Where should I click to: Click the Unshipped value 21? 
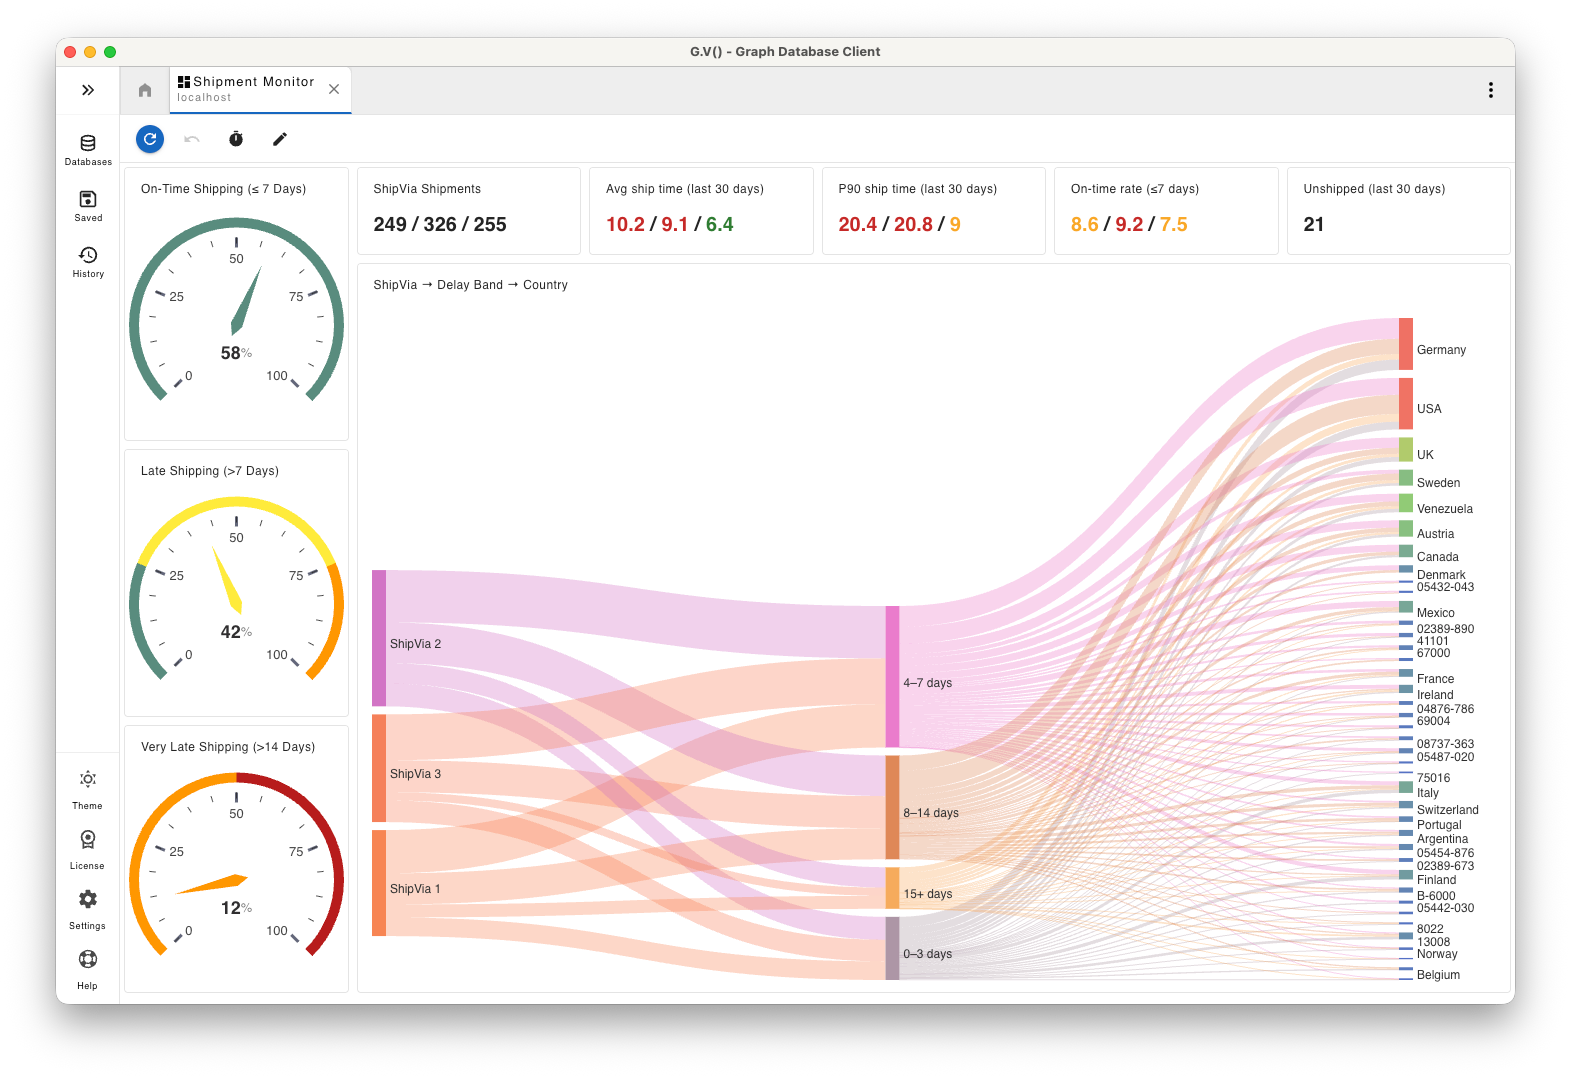[1314, 224]
